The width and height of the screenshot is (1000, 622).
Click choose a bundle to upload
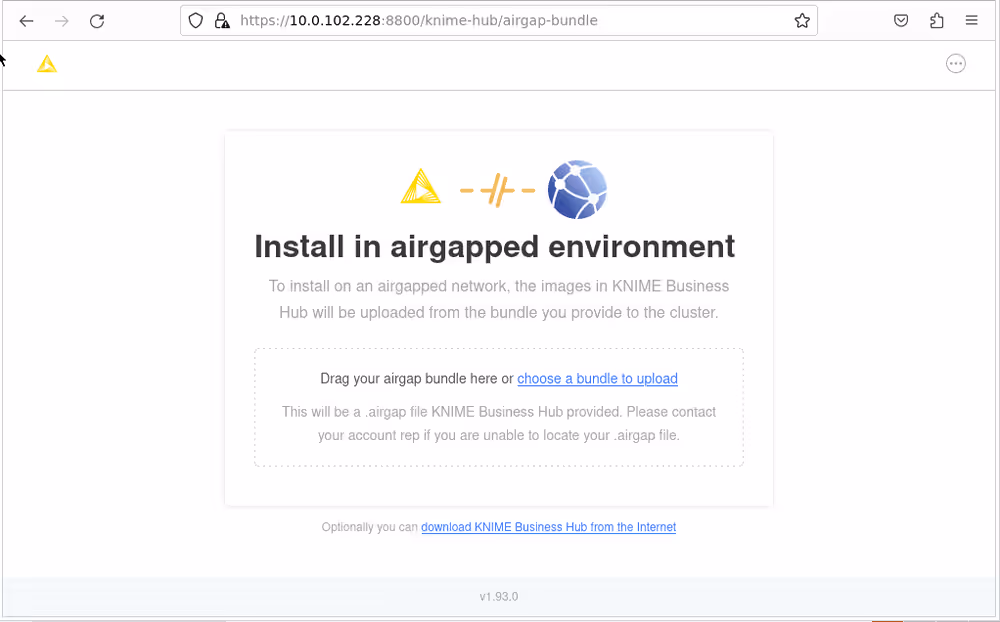tap(597, 379)
